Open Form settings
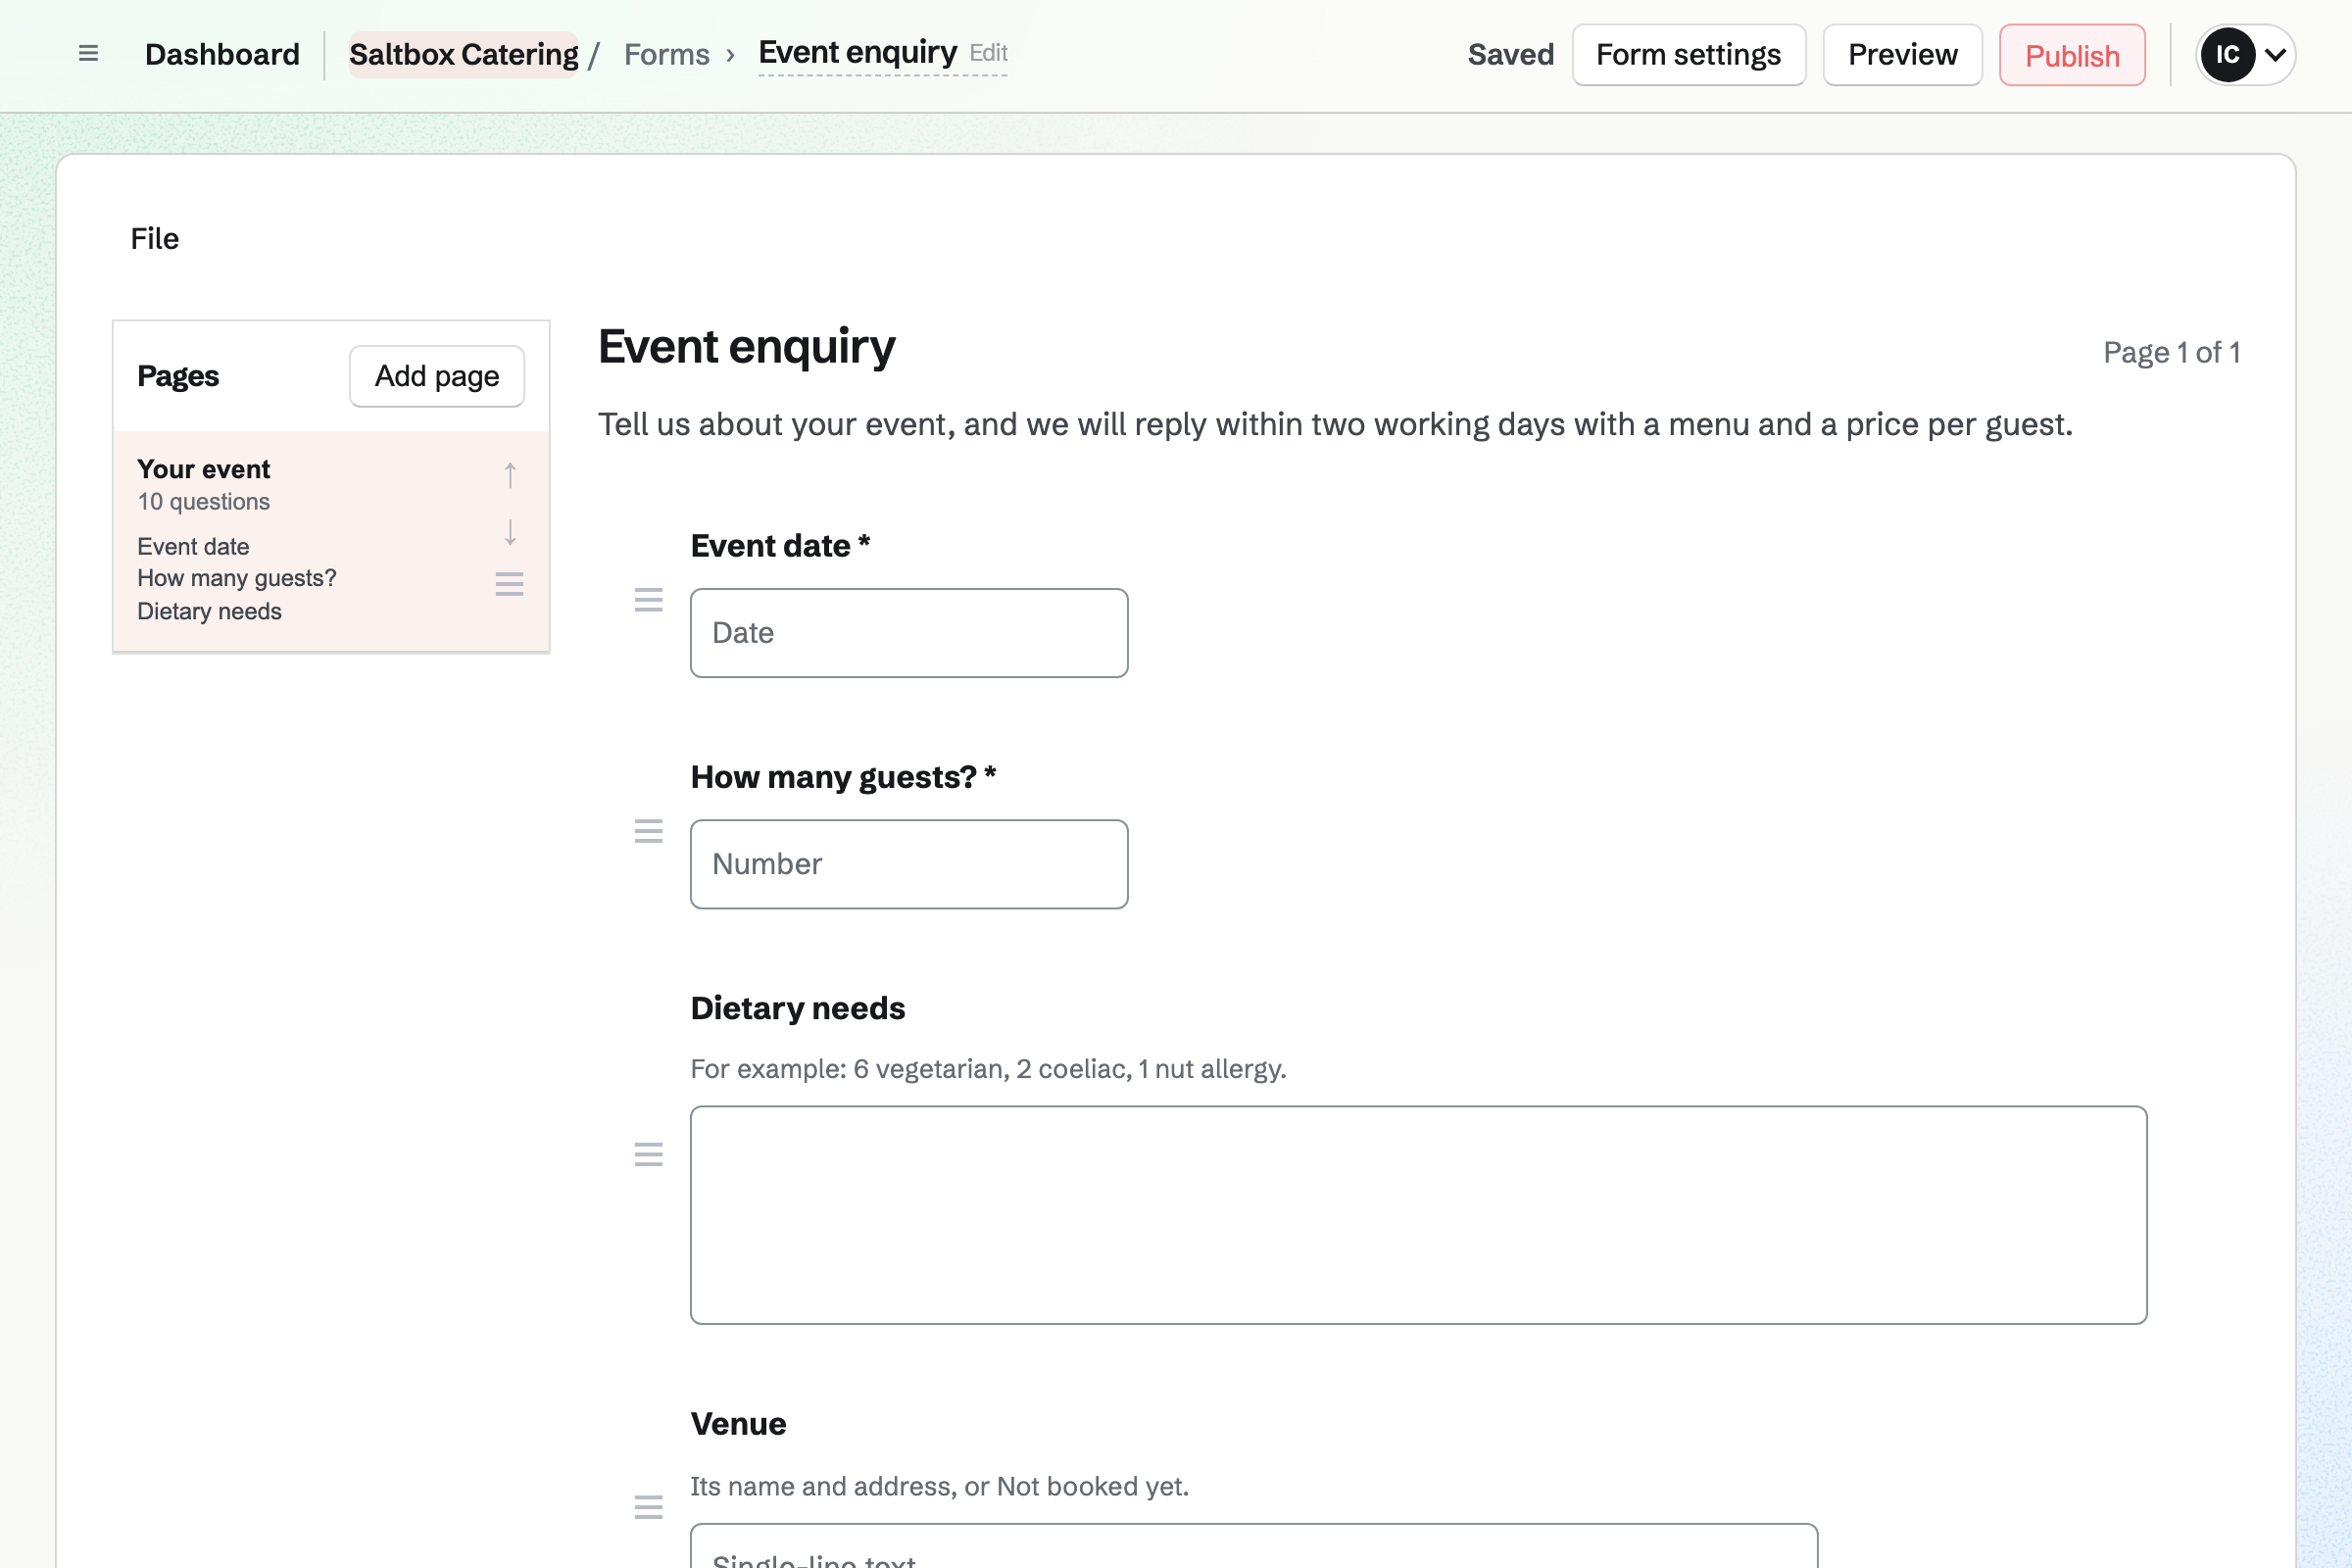 pos(1688,55)
